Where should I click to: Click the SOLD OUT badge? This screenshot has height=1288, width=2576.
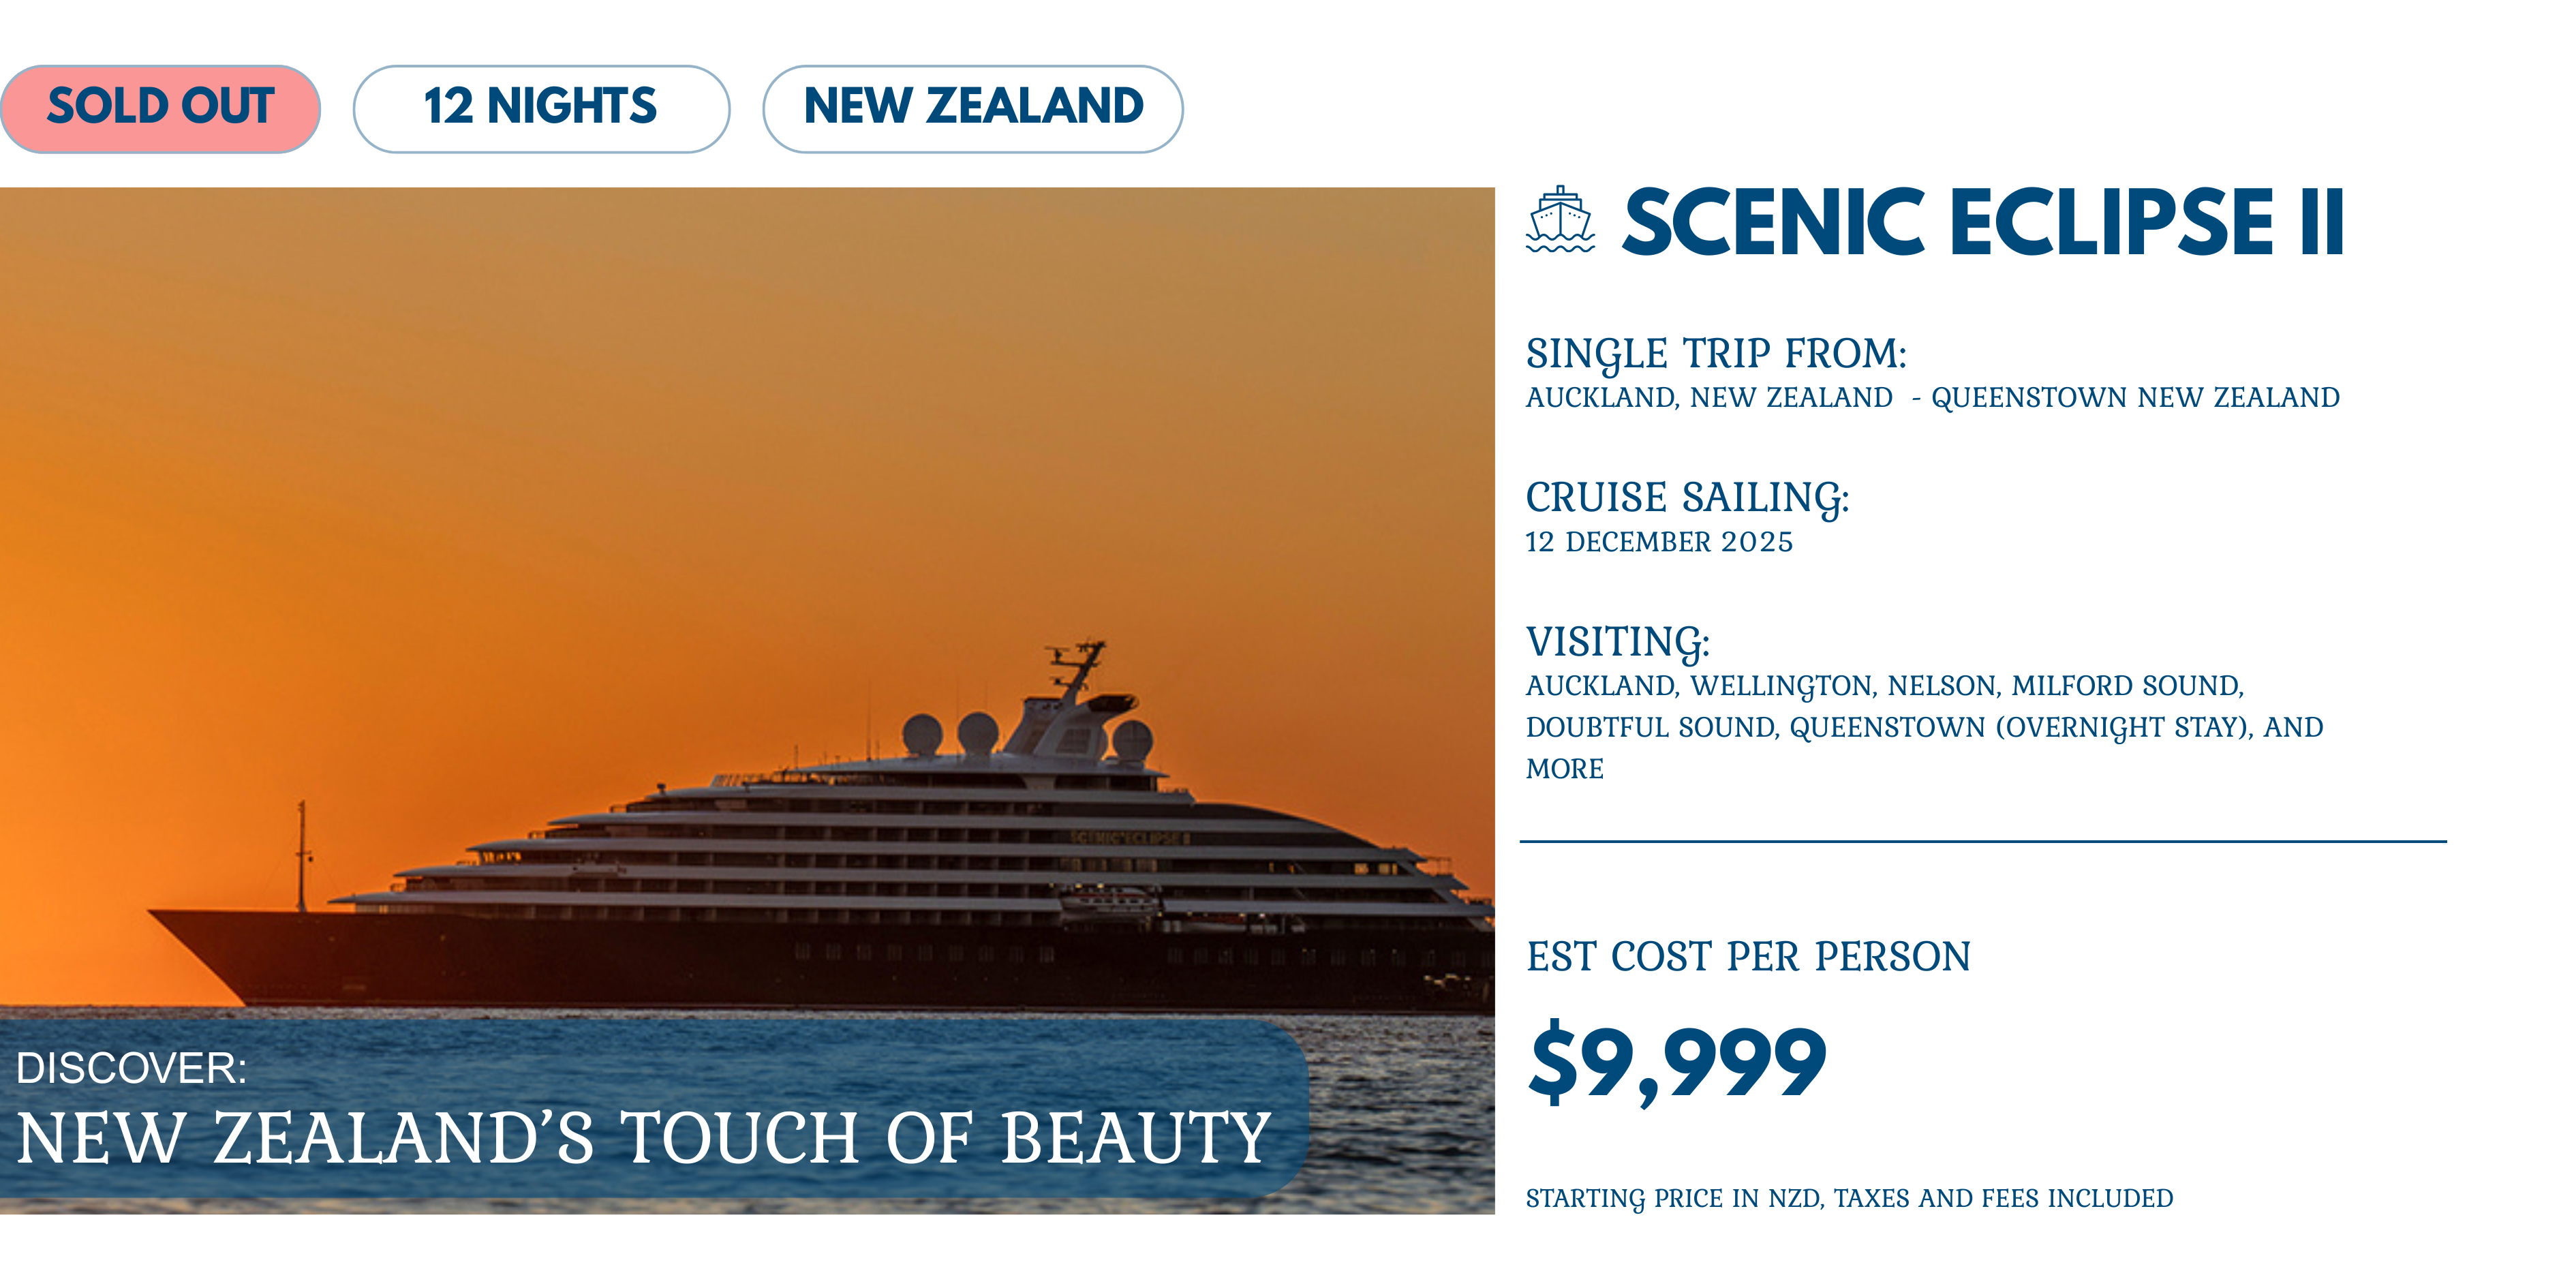click(x=160, y=108)
